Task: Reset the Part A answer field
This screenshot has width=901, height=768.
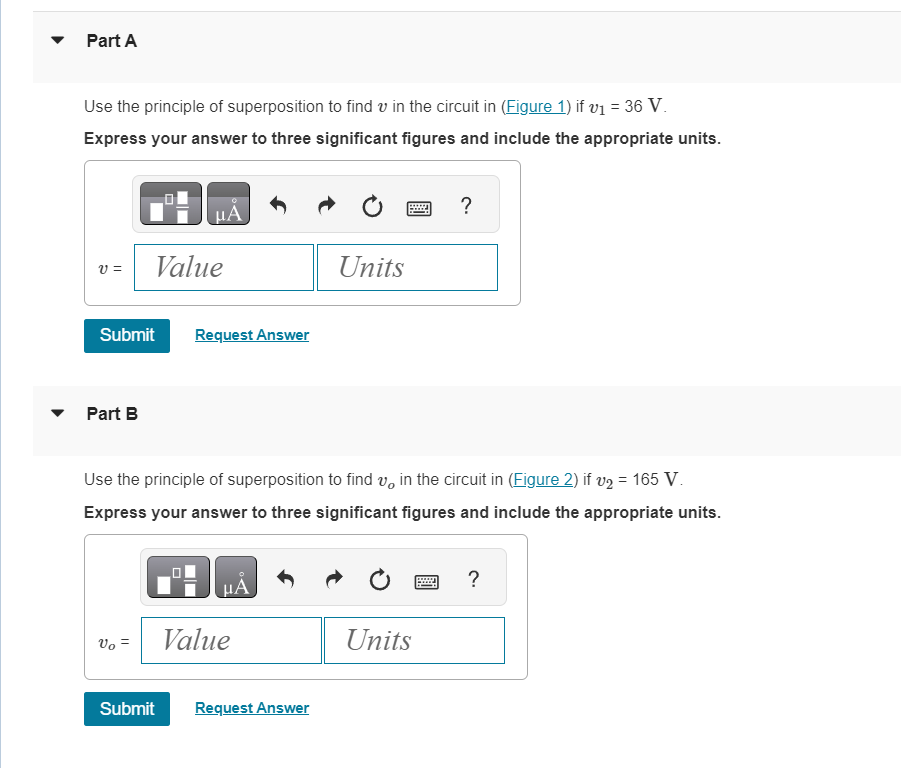Action: [x=372, y=206]
